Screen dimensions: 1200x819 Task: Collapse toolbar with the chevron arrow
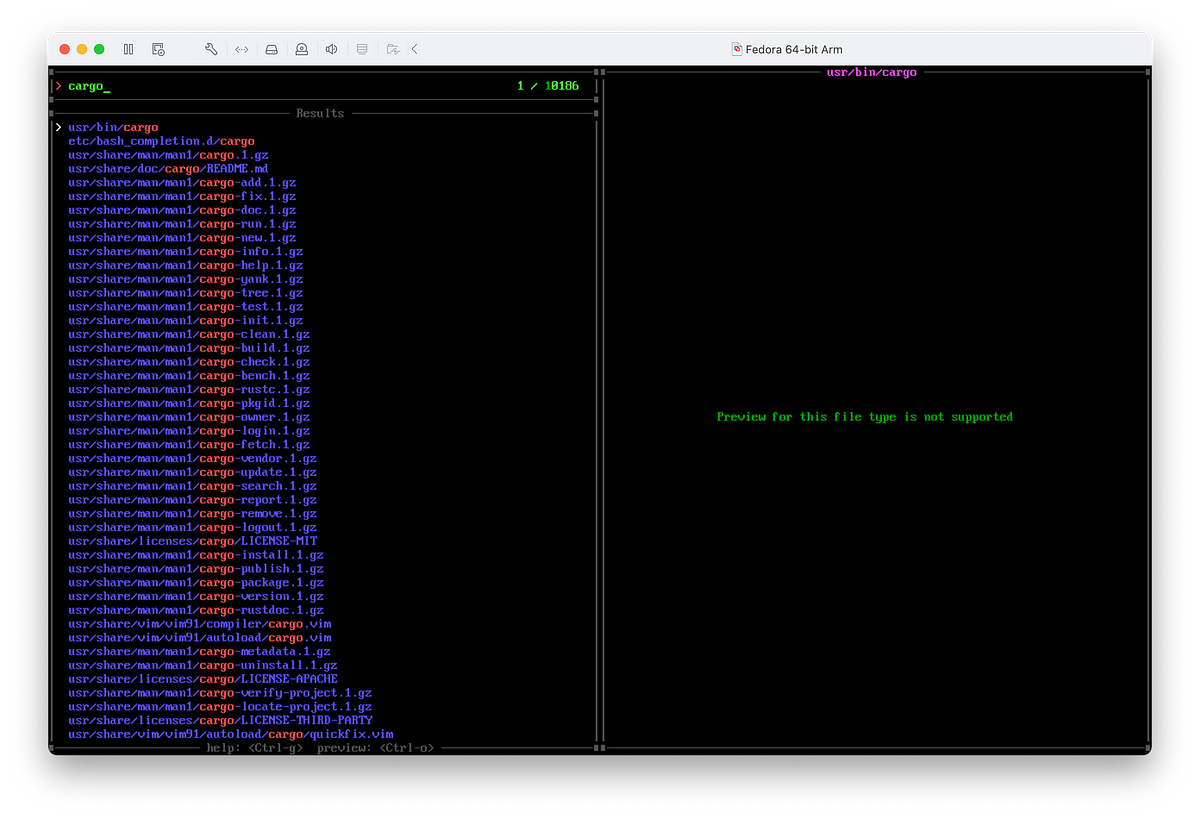(415, 49)
